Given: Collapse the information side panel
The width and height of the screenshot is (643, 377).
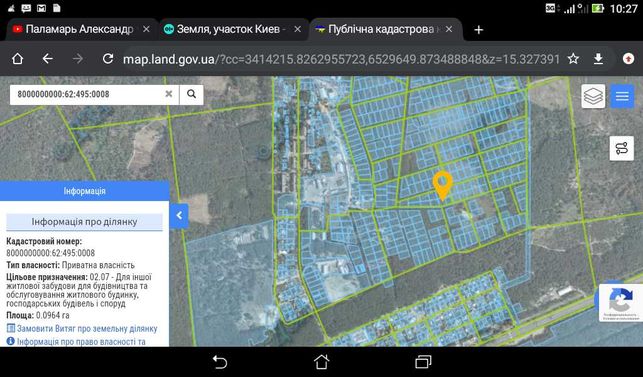Looking at the screenshot, I should [x=179, y=215].
